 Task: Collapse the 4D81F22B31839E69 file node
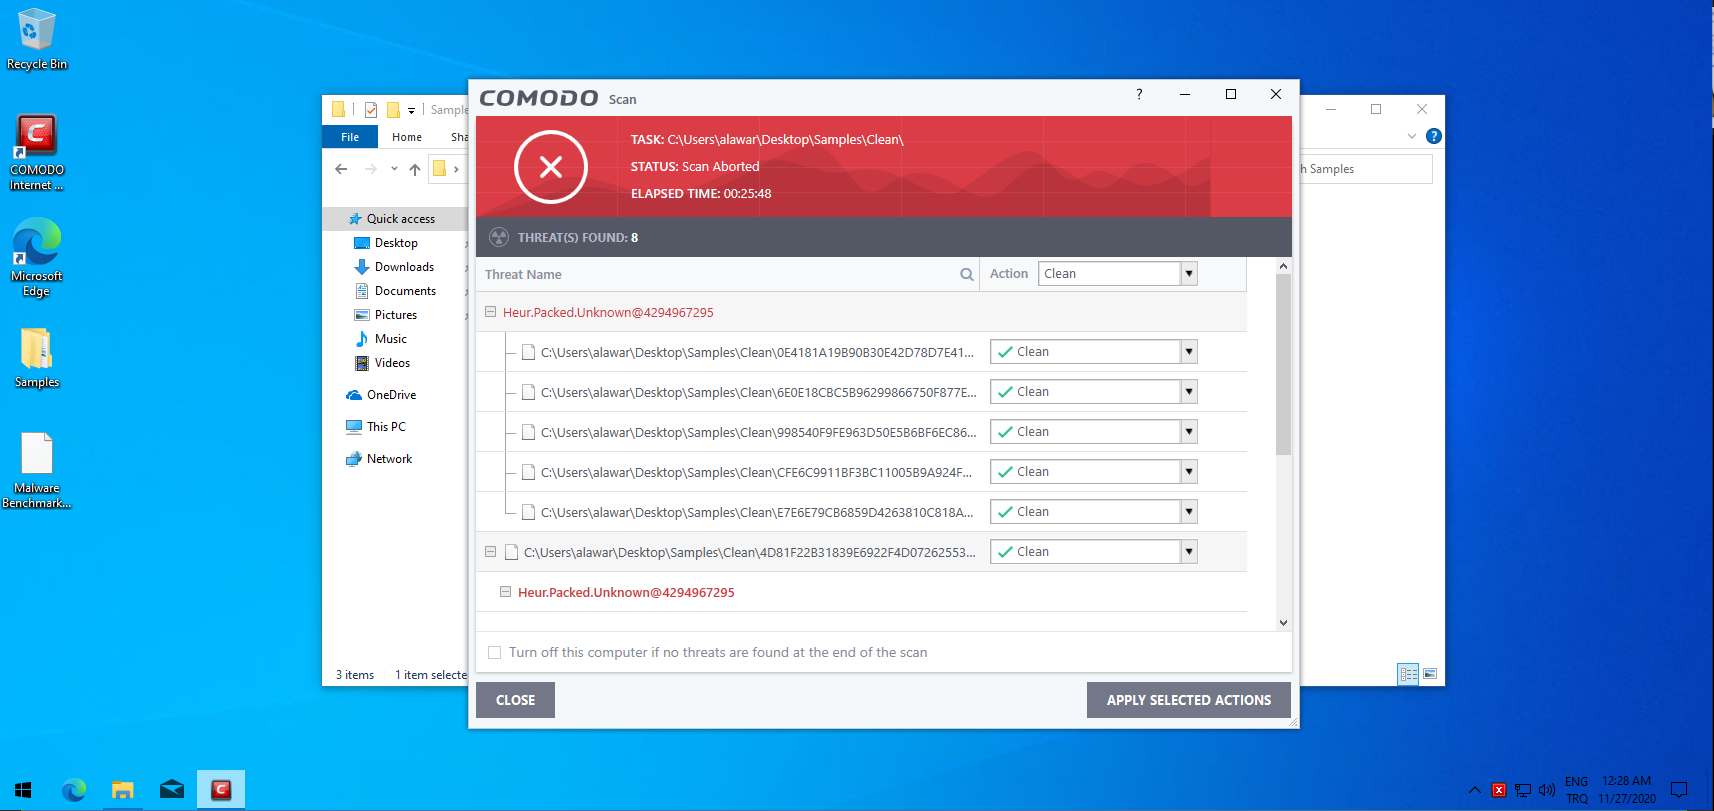coord(490,552)
